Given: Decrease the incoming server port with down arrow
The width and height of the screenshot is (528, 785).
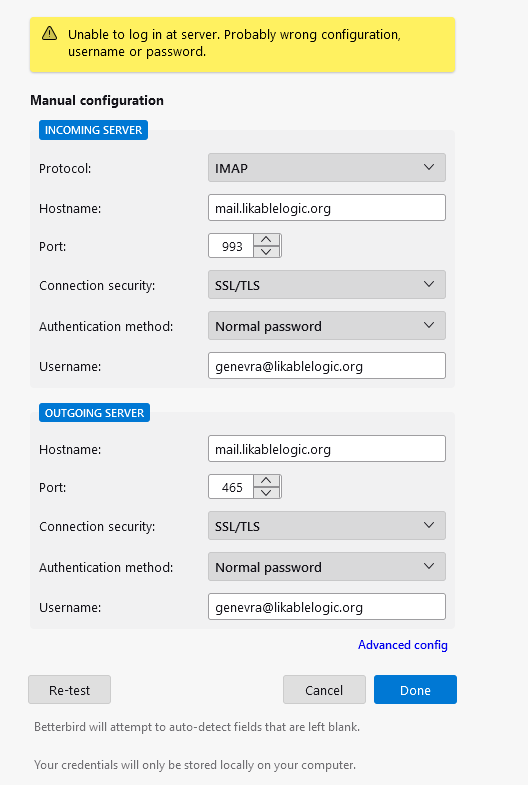Looking at the screenshot, I should coord(266,251).
